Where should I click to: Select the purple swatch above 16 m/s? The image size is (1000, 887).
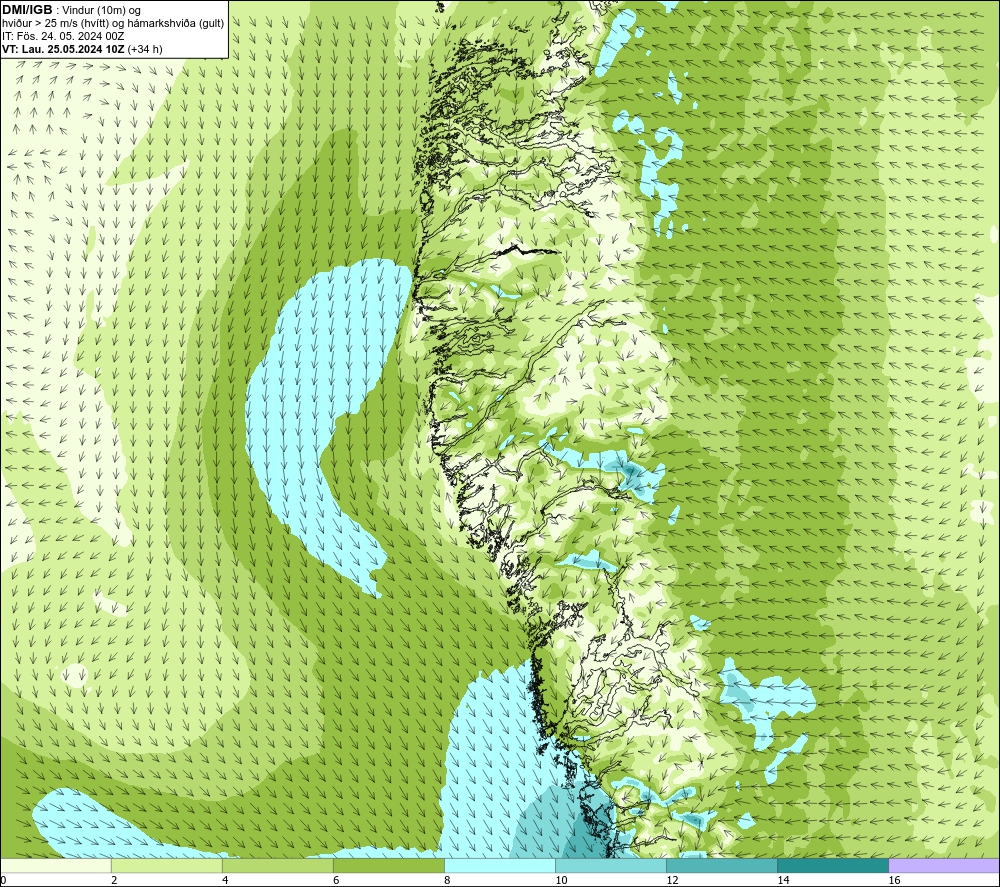coord(944,865)
